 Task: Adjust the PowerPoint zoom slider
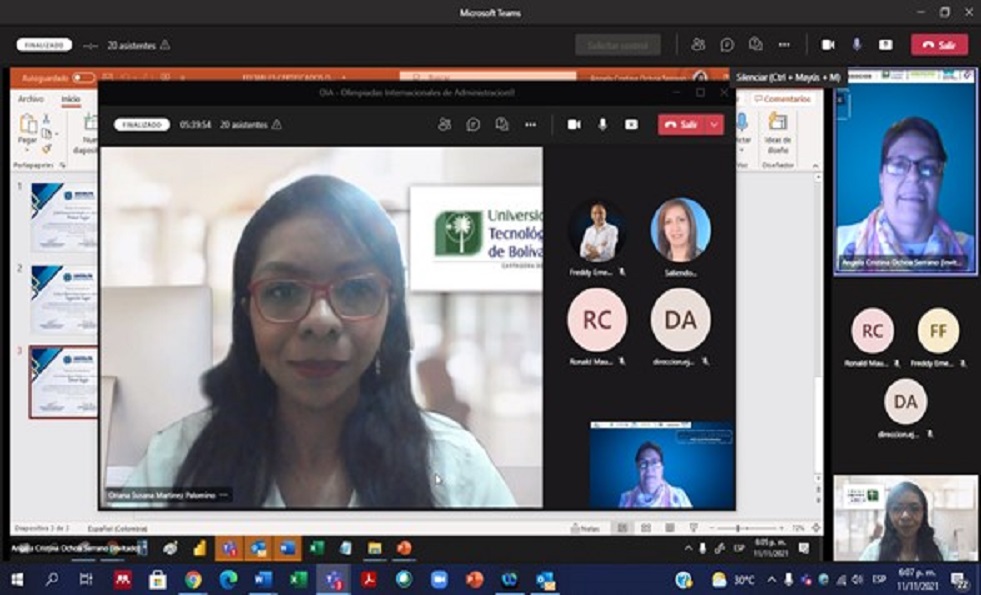(x=738, y=528)
